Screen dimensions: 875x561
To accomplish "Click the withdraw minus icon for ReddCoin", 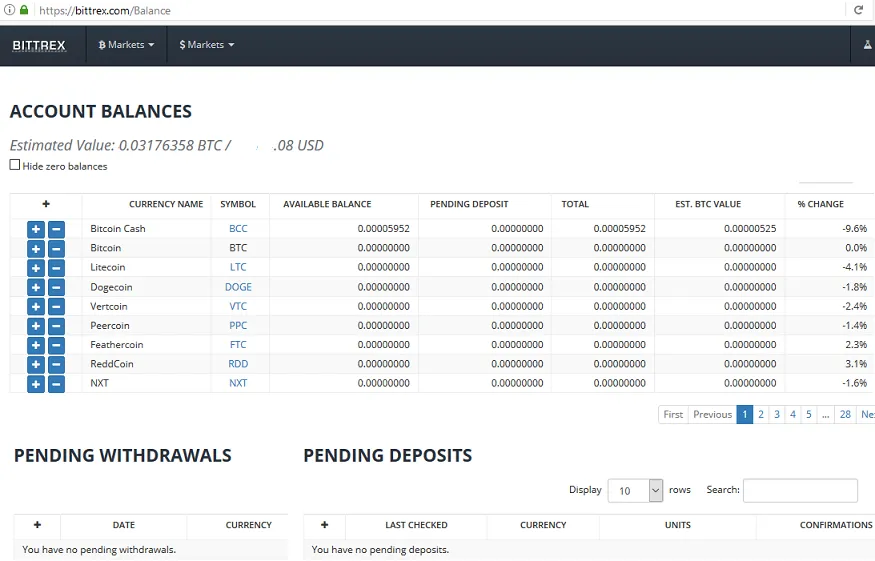I will (x=56, y=365).
